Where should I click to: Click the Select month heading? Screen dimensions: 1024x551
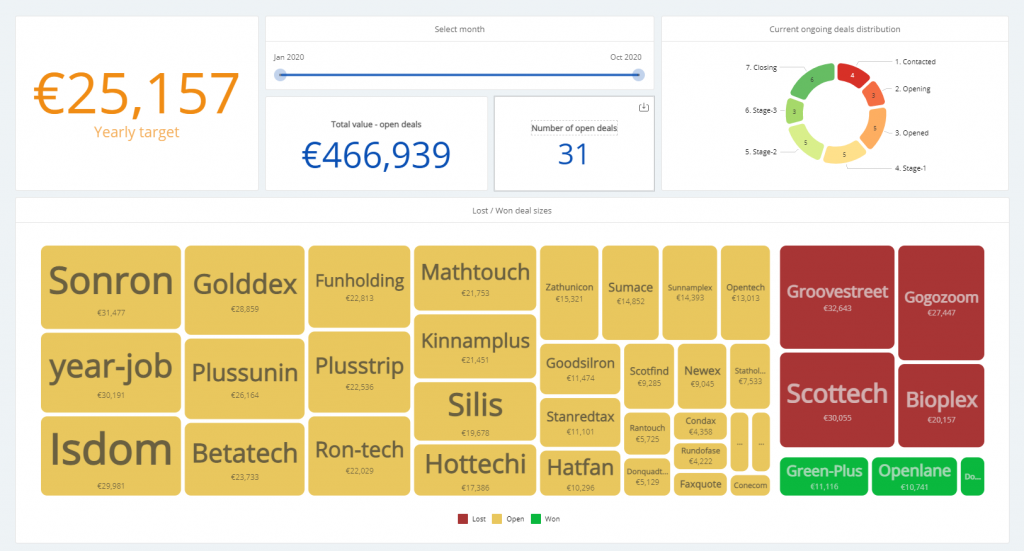tap(459, 29)
